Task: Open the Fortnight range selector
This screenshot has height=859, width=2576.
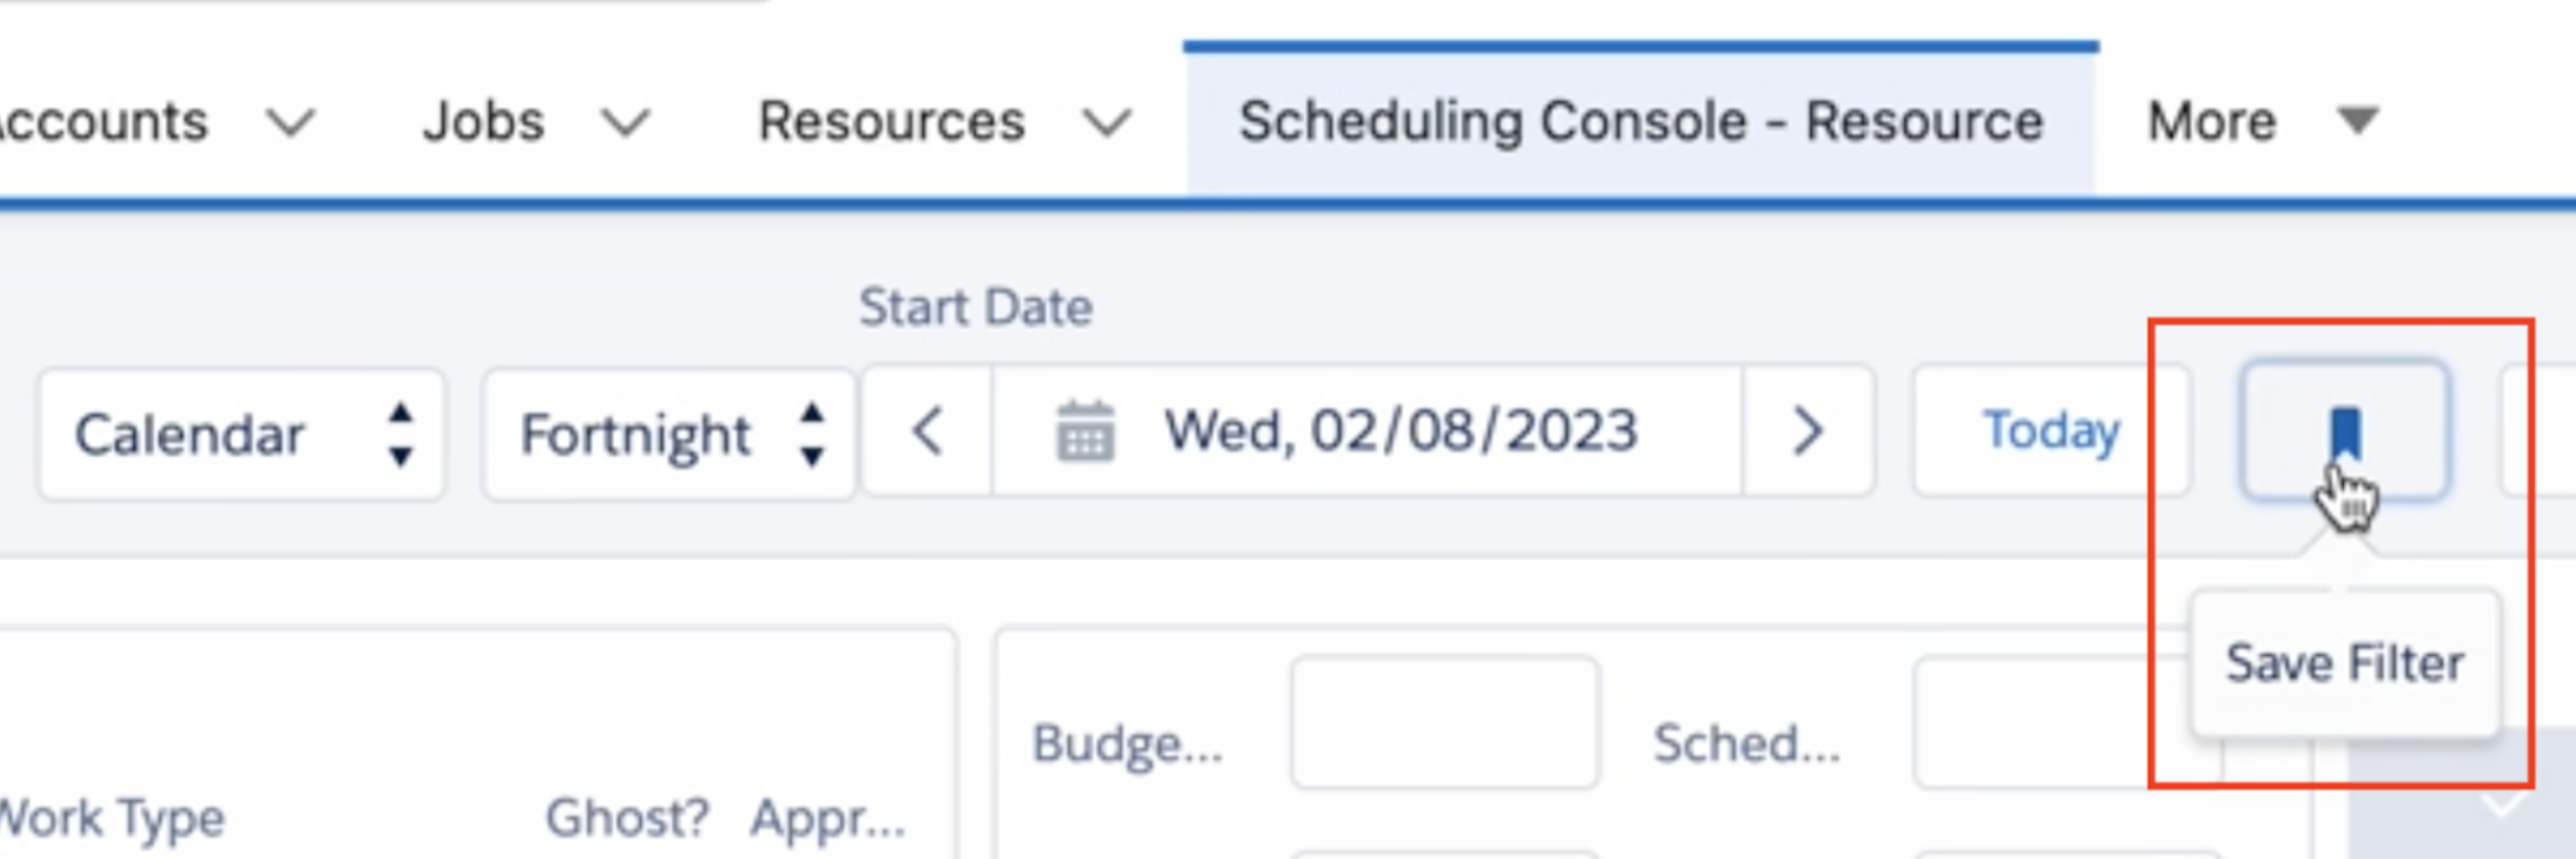Action: coord(668,434)
